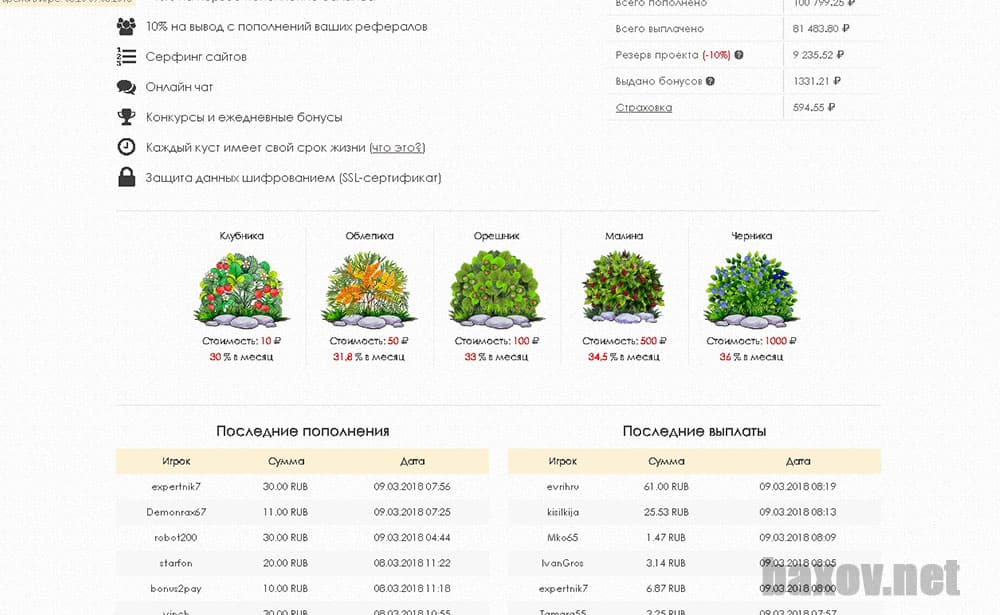Viewport: 1000px width, 615px height.
Task: Click the numbered list surfing icon
Action: click(126, 57)
